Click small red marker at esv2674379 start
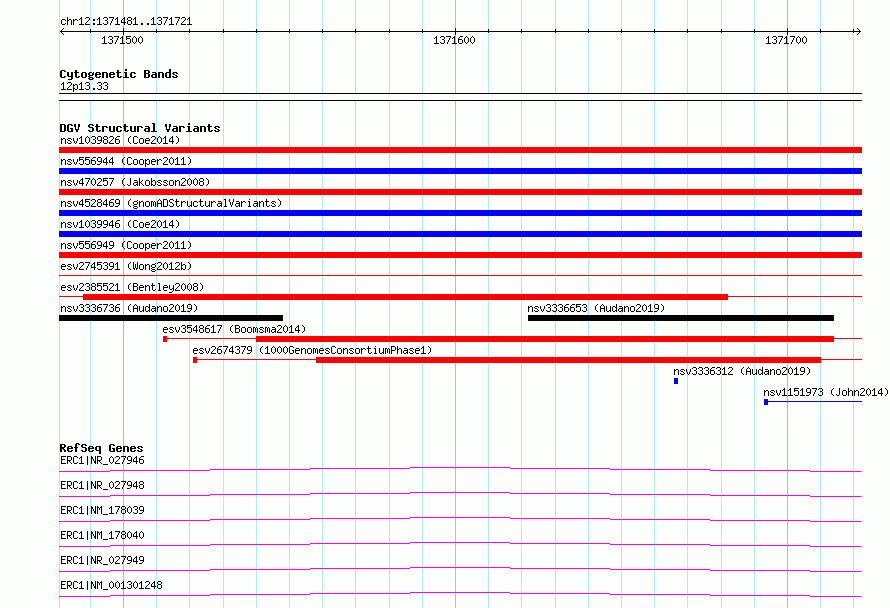Image resolution: width=890 pixels, height=608 pixels. [x=195, y=360]
